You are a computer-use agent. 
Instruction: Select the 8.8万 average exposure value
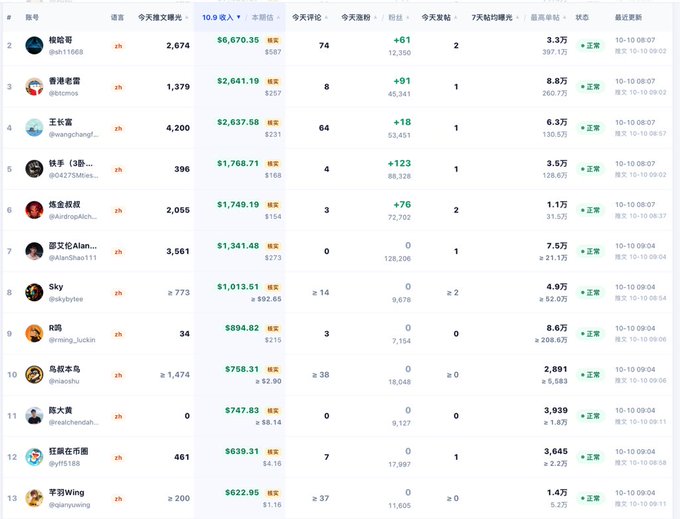tap(557, 81)
